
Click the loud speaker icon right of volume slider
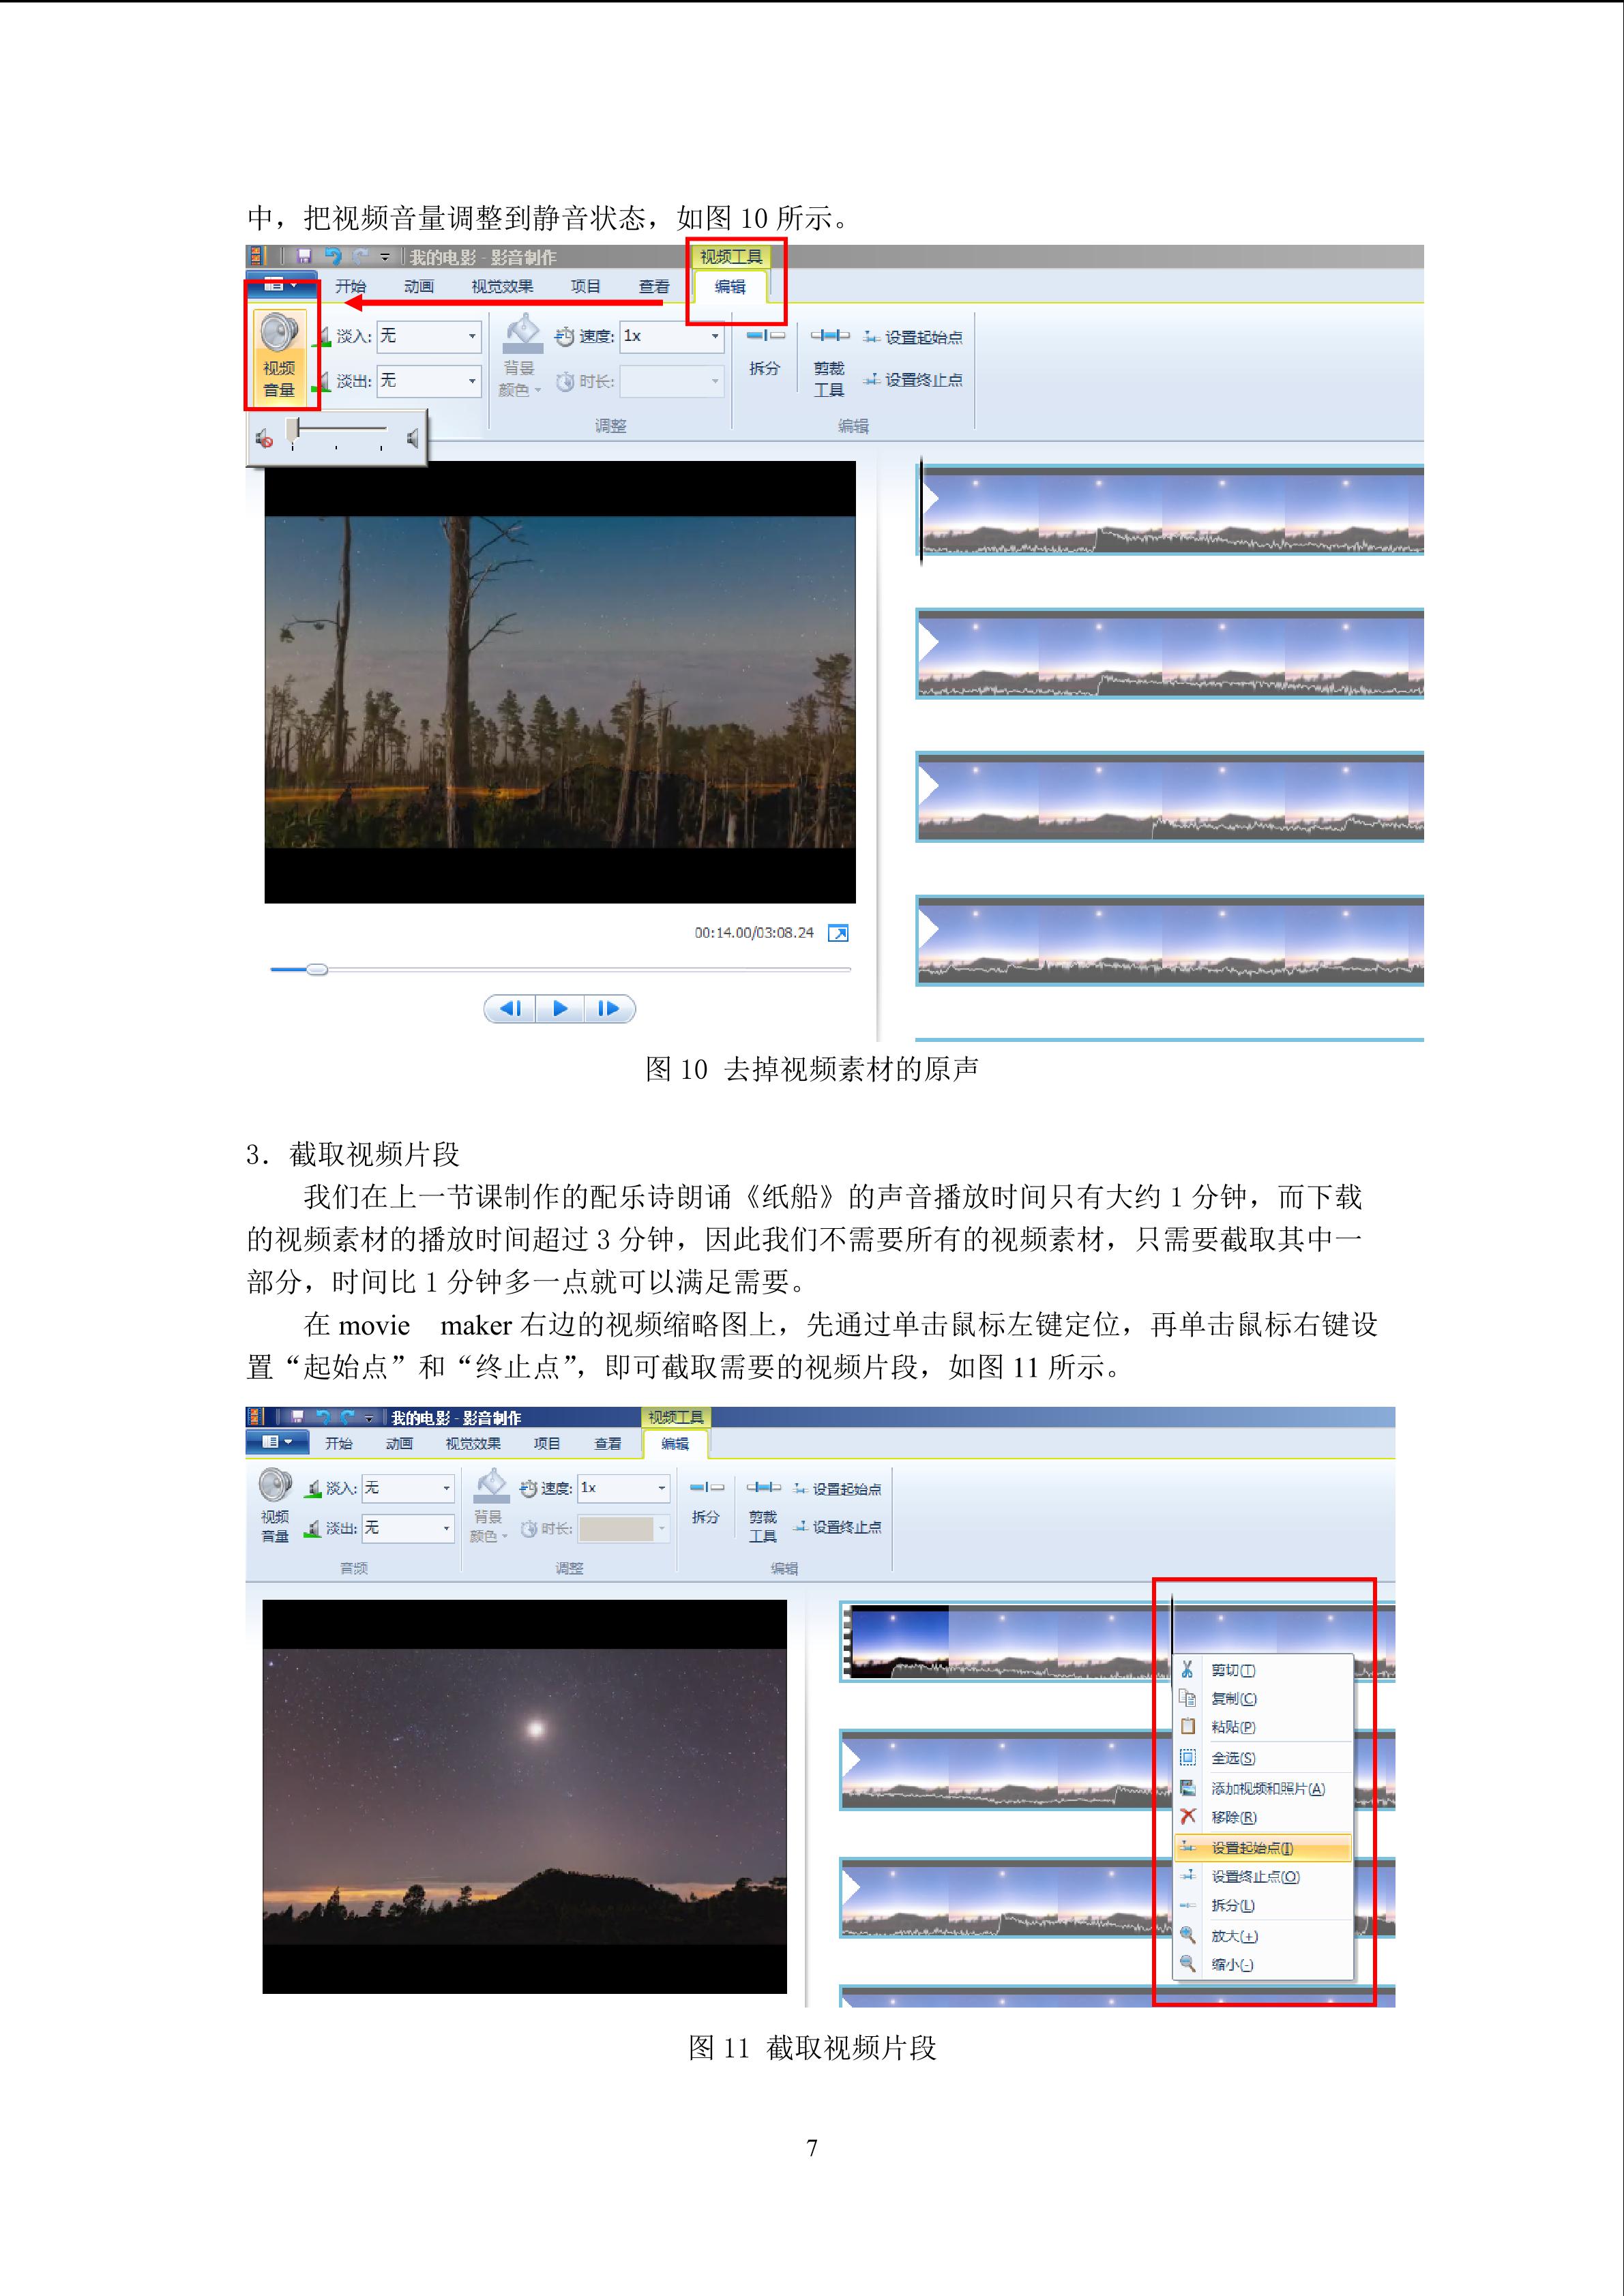coord(412,438)
